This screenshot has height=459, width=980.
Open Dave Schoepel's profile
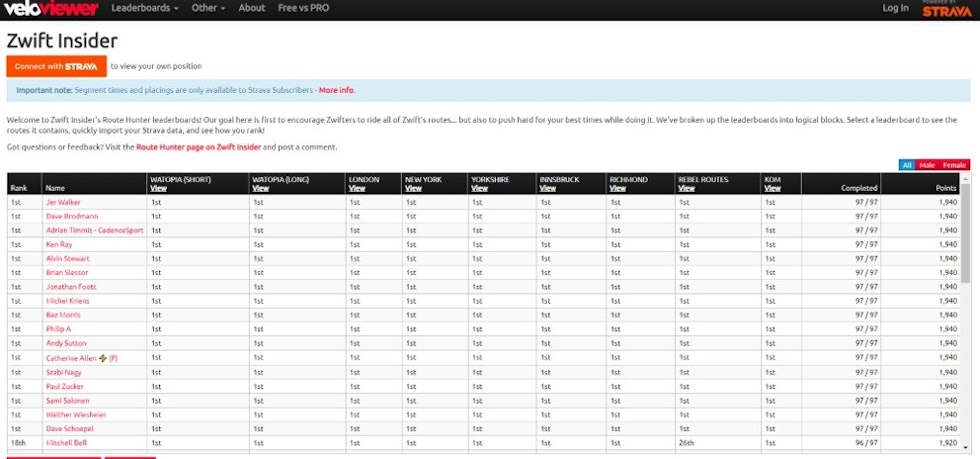click(69, 429)
